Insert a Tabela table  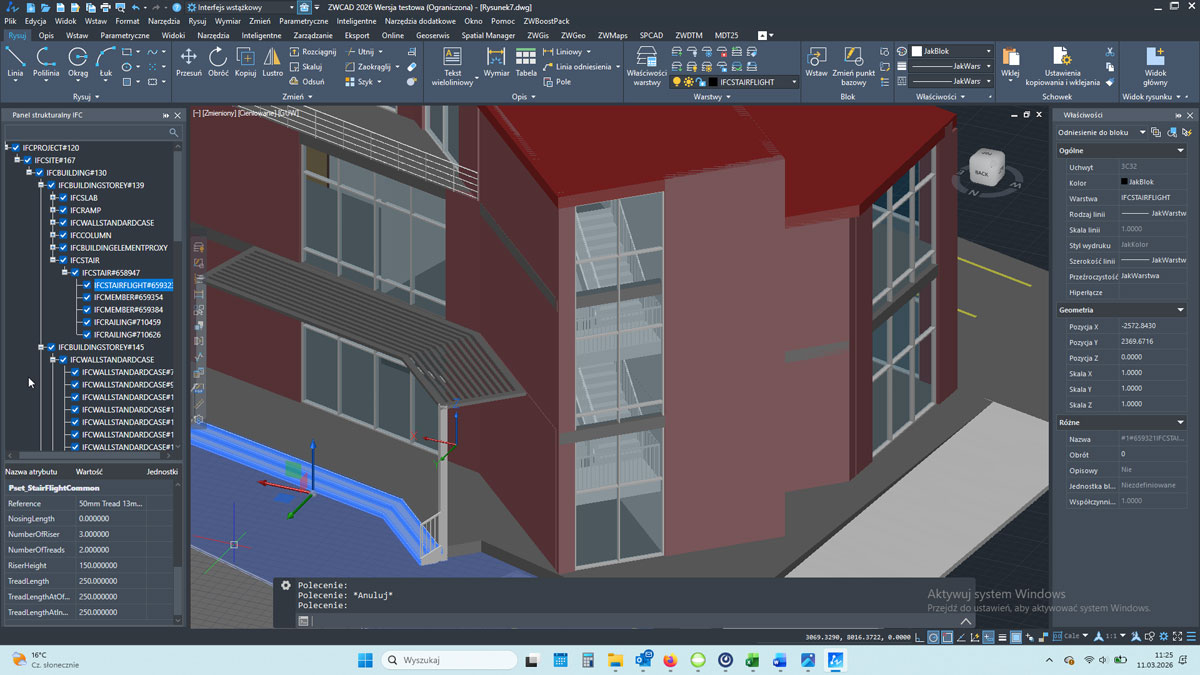[526, 62]
